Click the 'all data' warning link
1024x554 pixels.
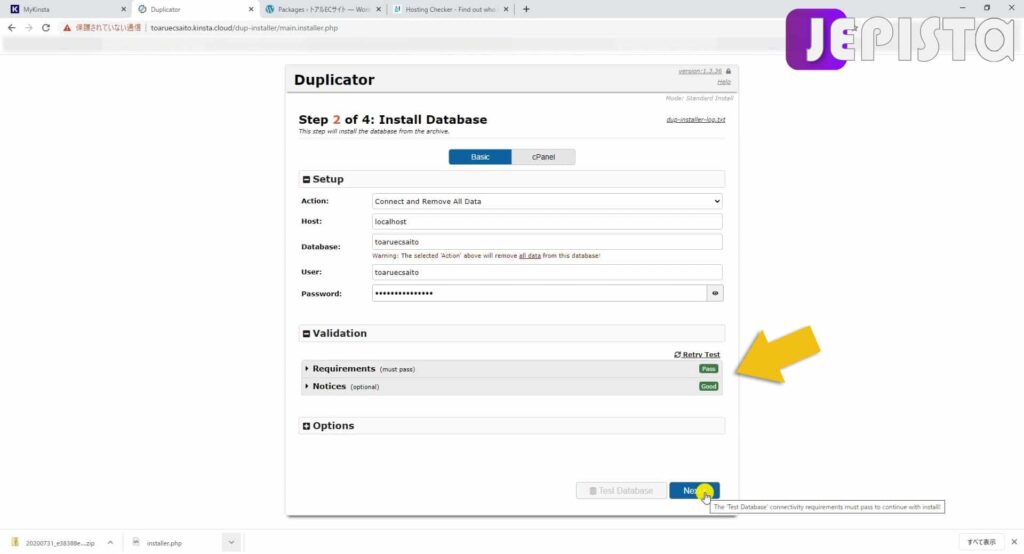[x=530, y=256]
